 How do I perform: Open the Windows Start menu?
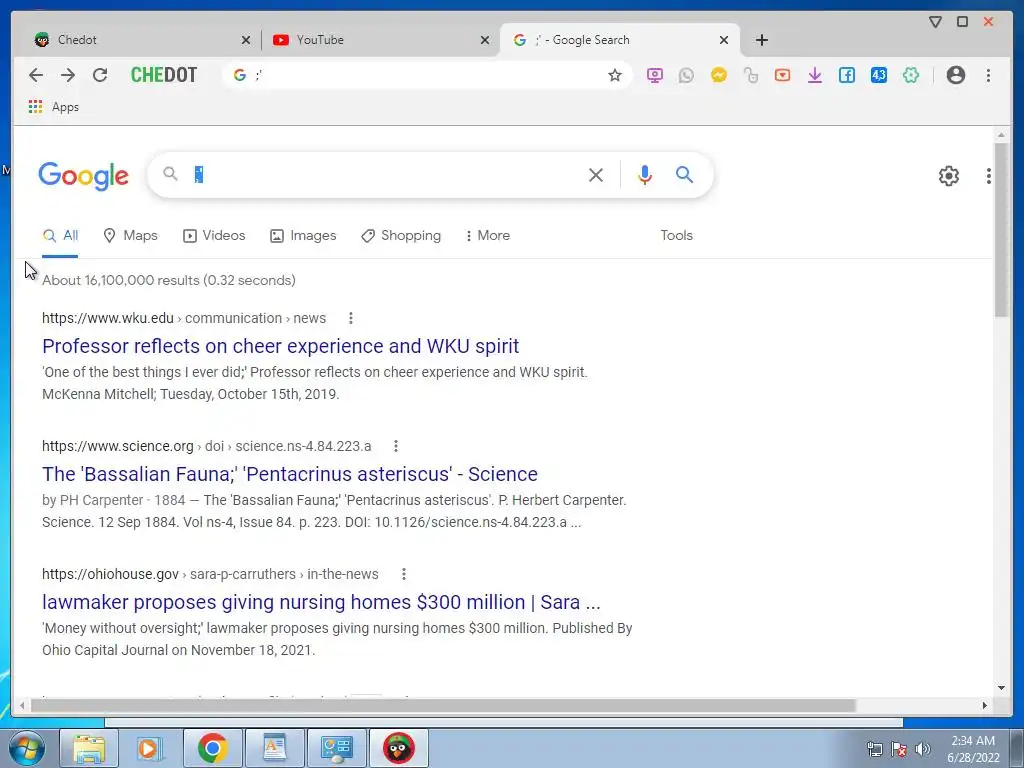[x=27, y=748]
